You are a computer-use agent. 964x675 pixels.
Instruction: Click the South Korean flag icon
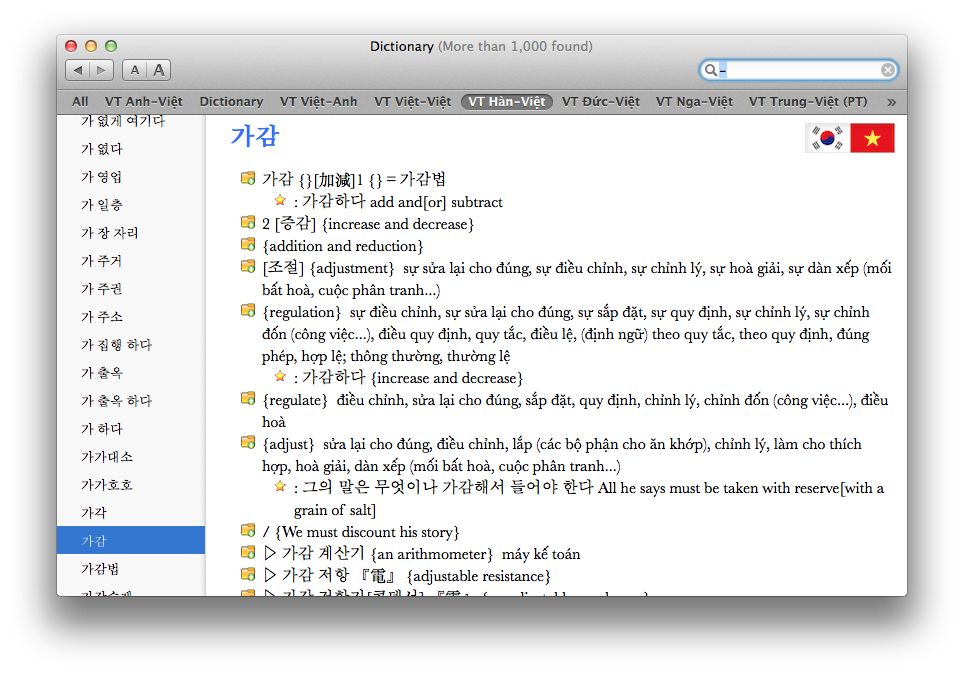[x=828, y=138]
